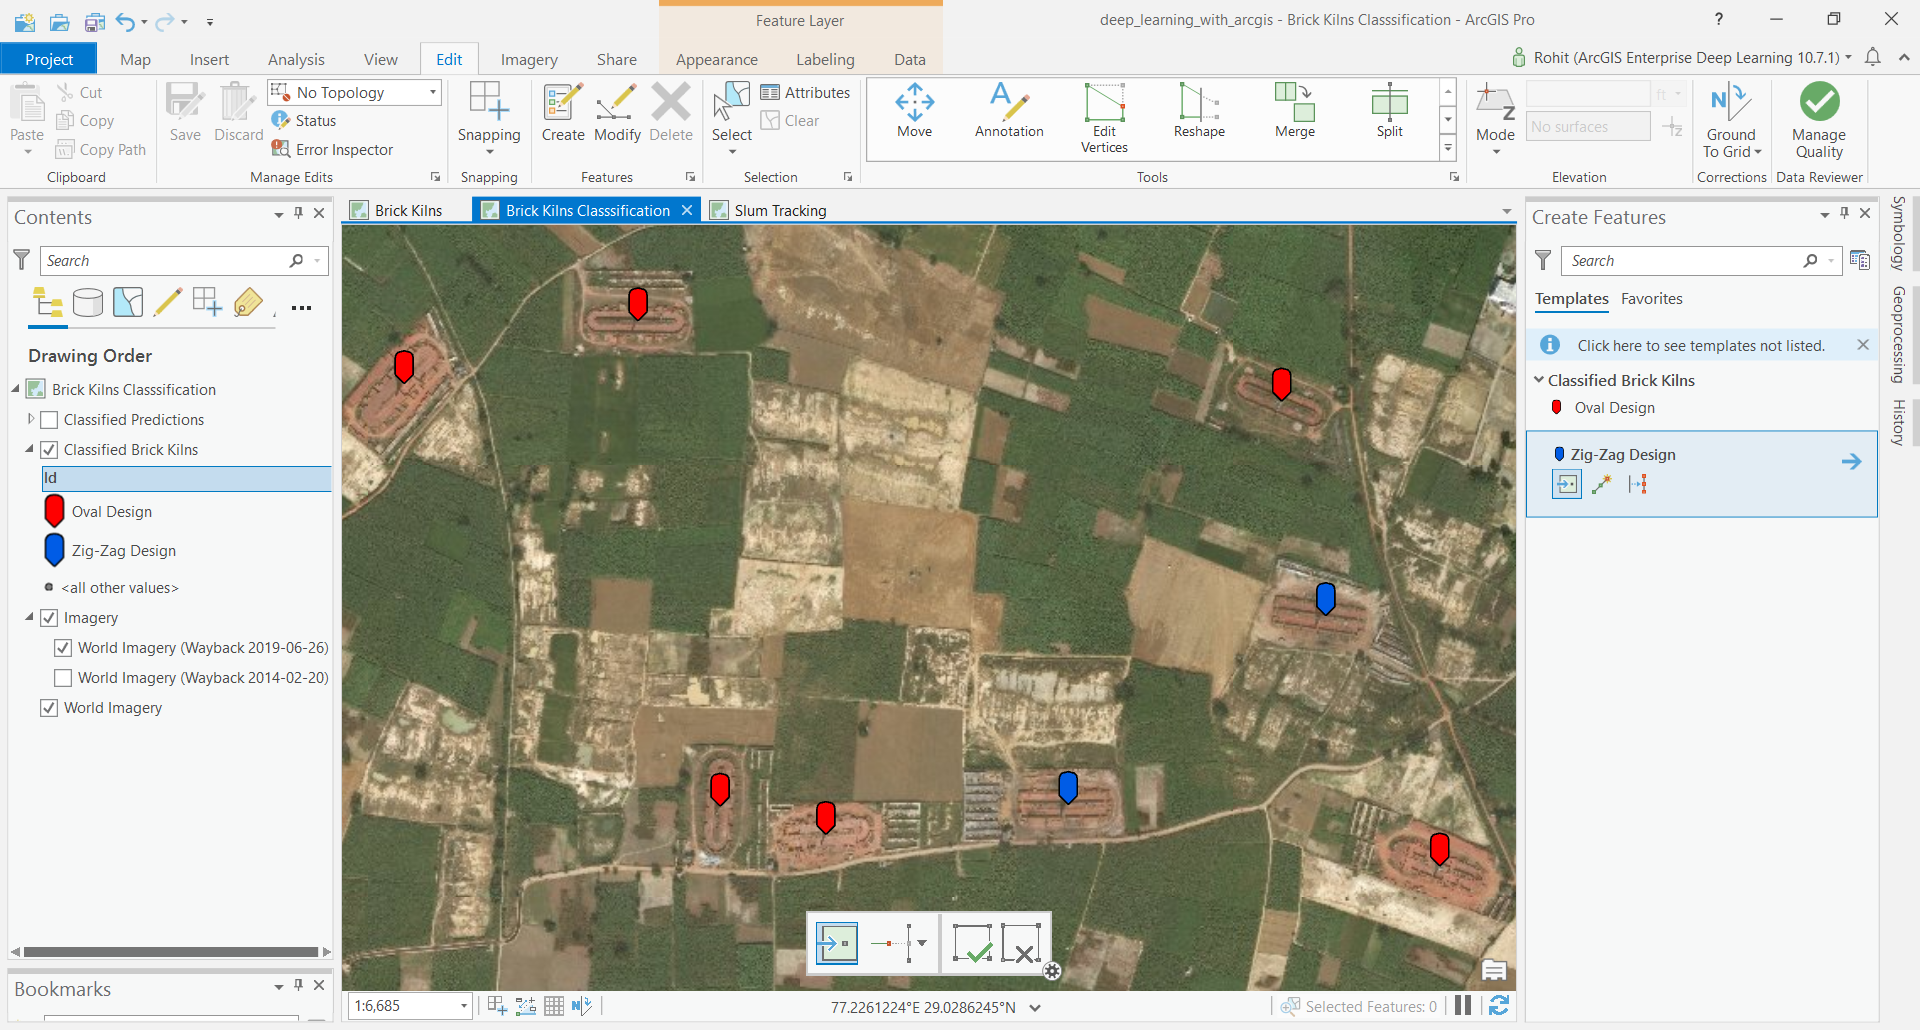Collapse the Classified Brick Kilns template group
The width and height of the screenshot is (1920, 1030).
click(x=1539, y=380)
